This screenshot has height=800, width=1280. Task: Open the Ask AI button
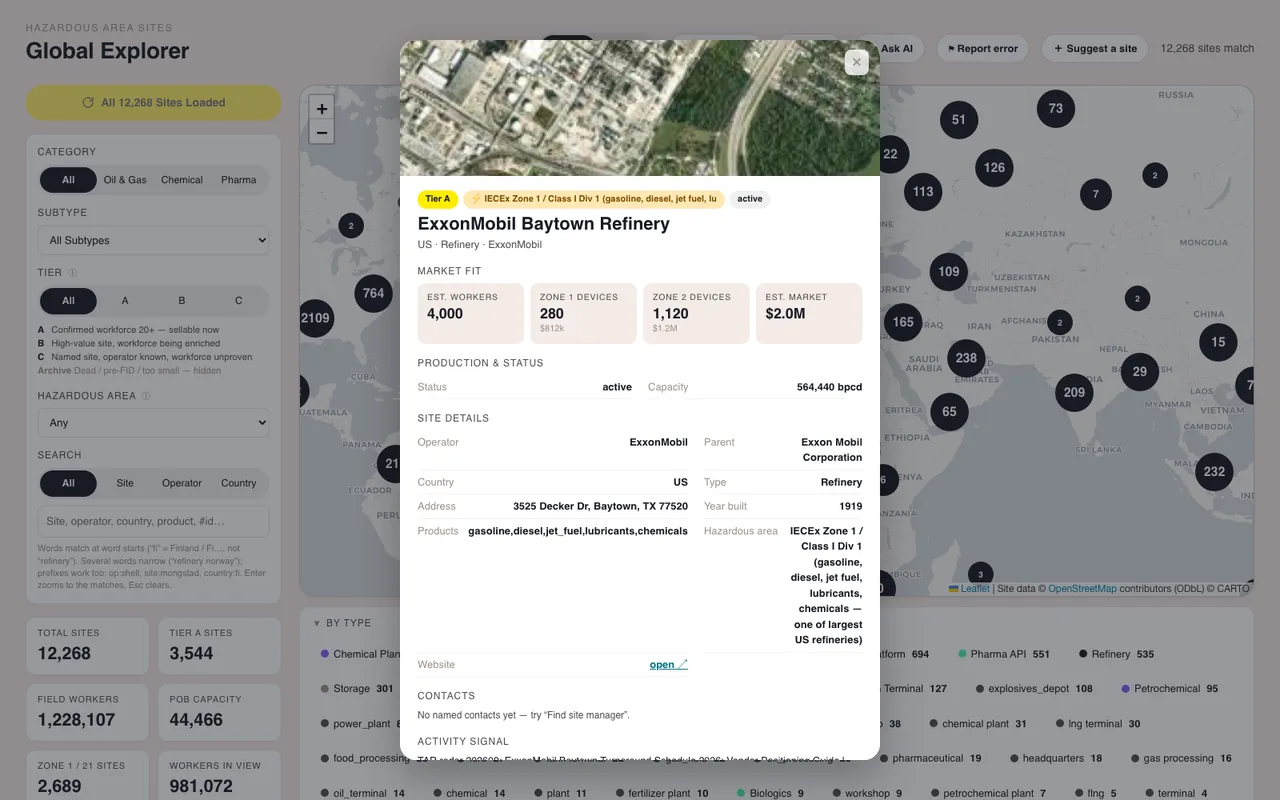click(x=896, y=48)
